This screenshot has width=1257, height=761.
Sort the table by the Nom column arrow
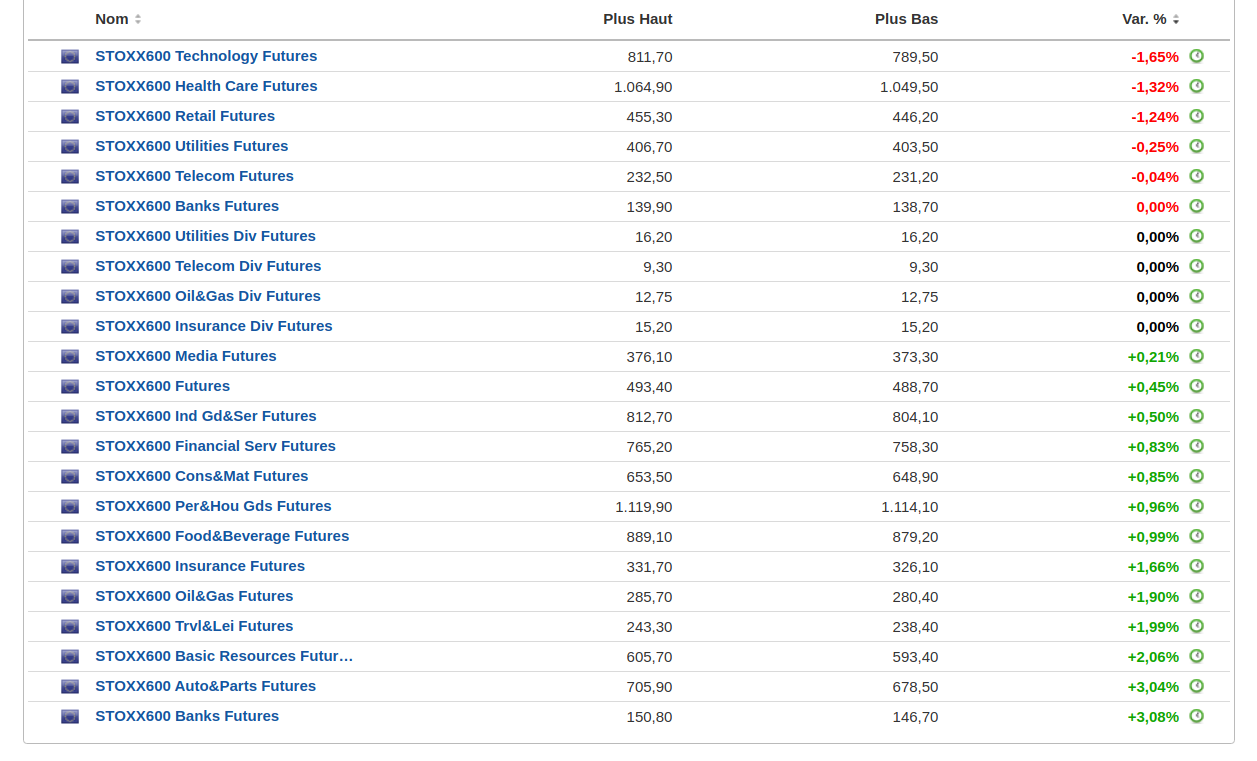pyautogui.click(x=138, y=19)
